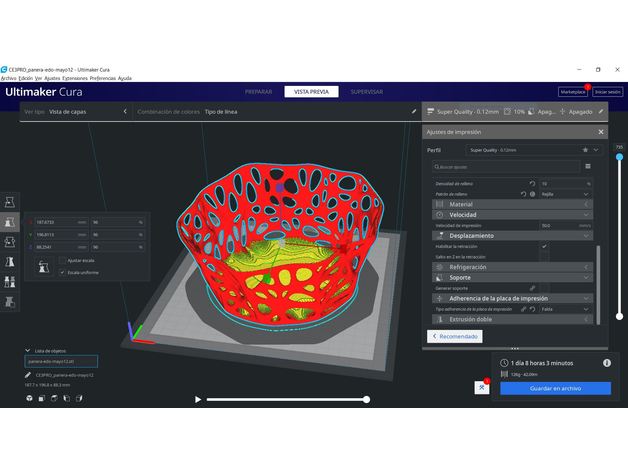628x472 pixels.
Task: Open Tipo adherencia Falda dropdown
Action: point(566,309)
